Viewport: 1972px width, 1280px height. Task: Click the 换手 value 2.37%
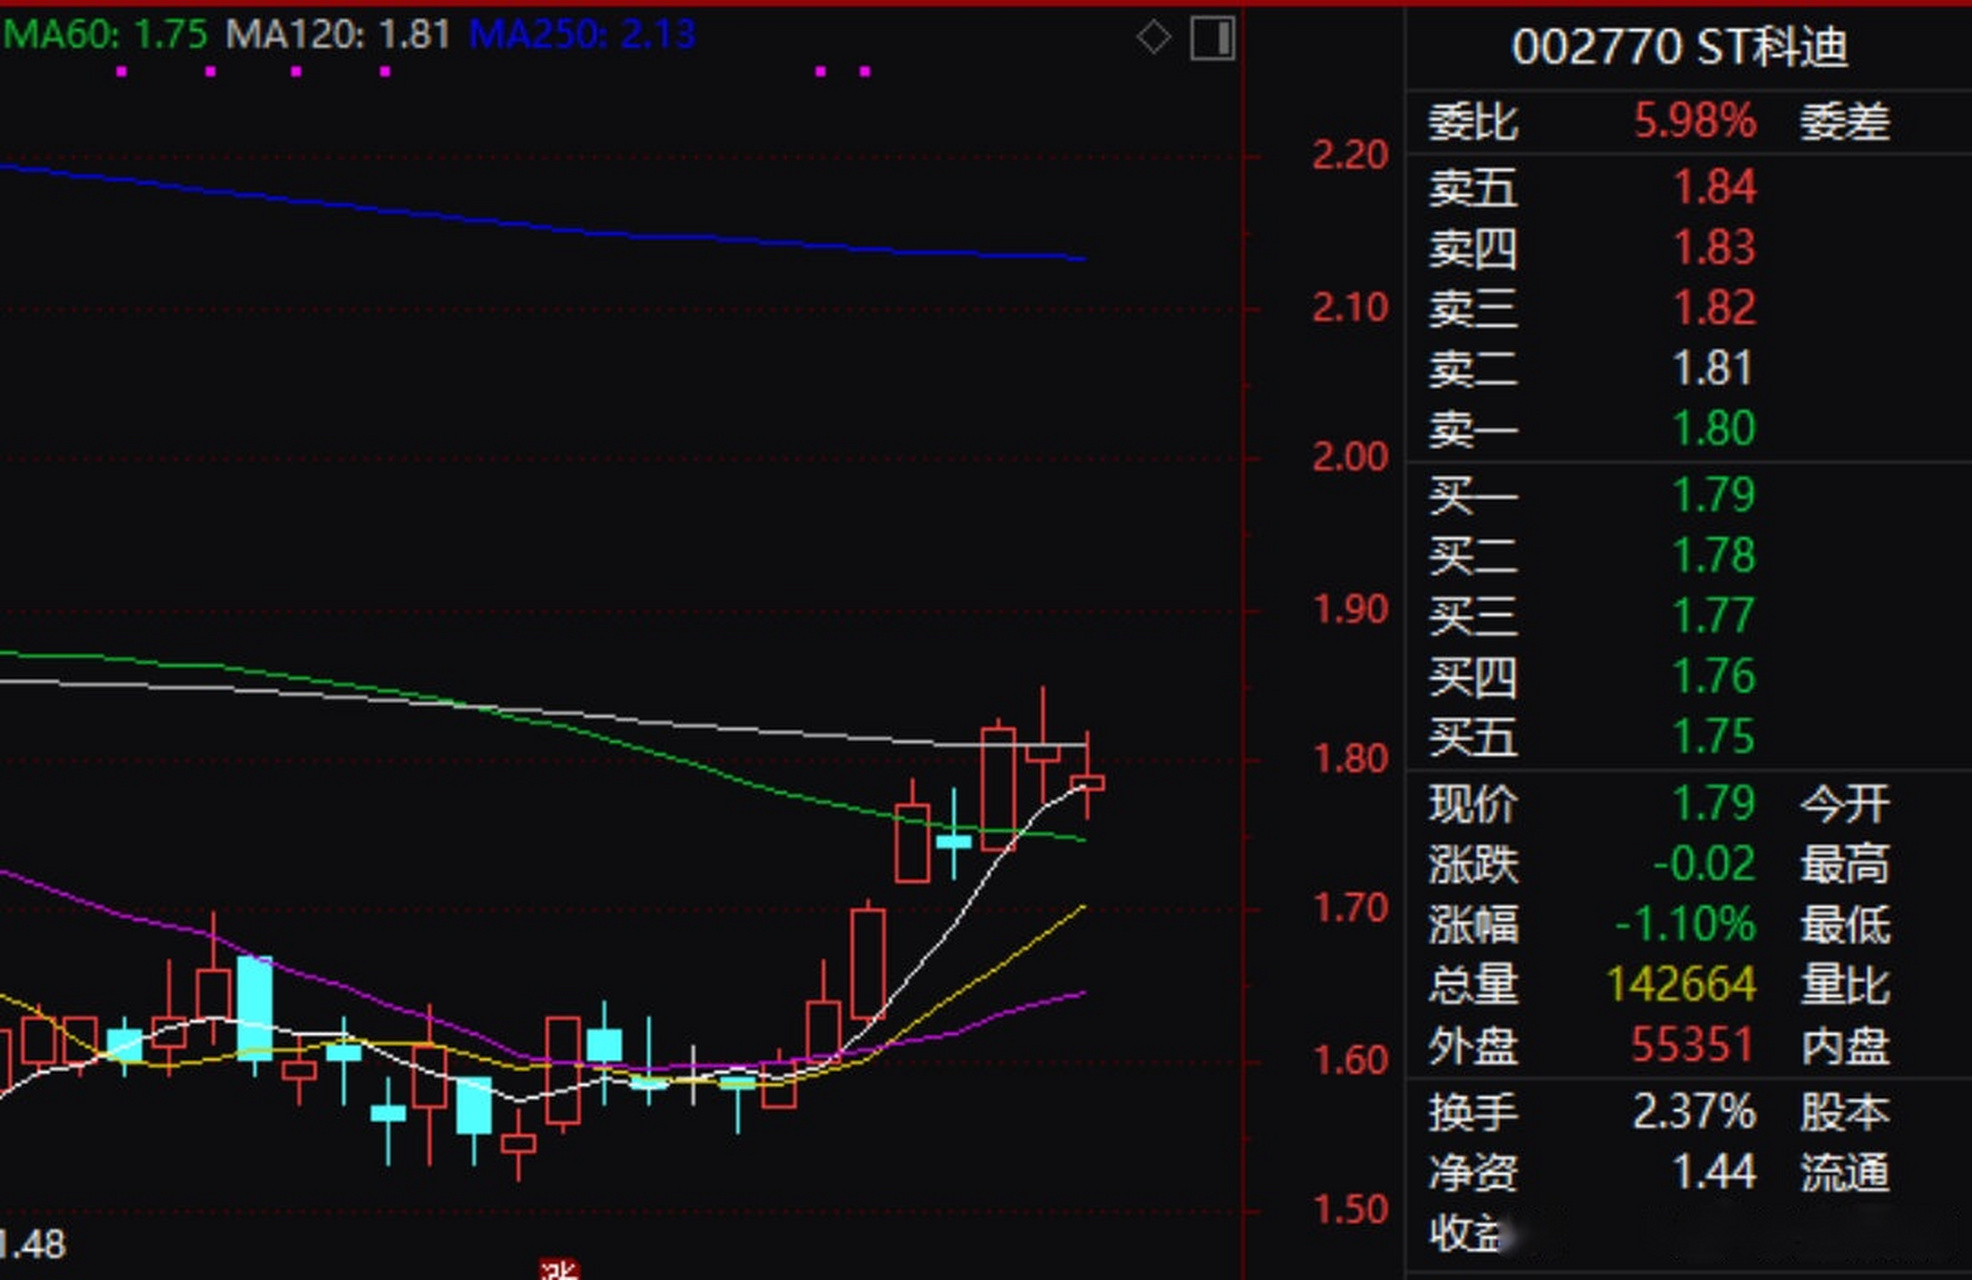pos(1695,1111)
